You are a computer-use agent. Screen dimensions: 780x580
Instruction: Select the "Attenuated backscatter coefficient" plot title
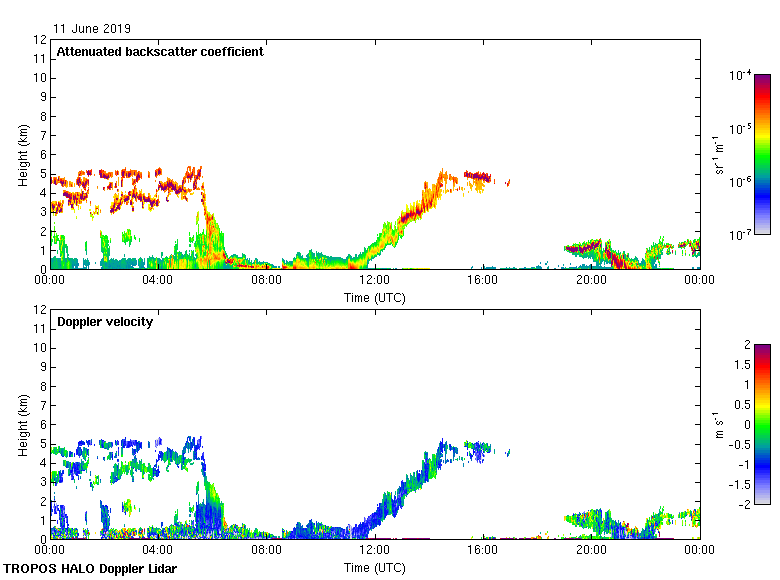pyautogui.click(x=160, y=52)
